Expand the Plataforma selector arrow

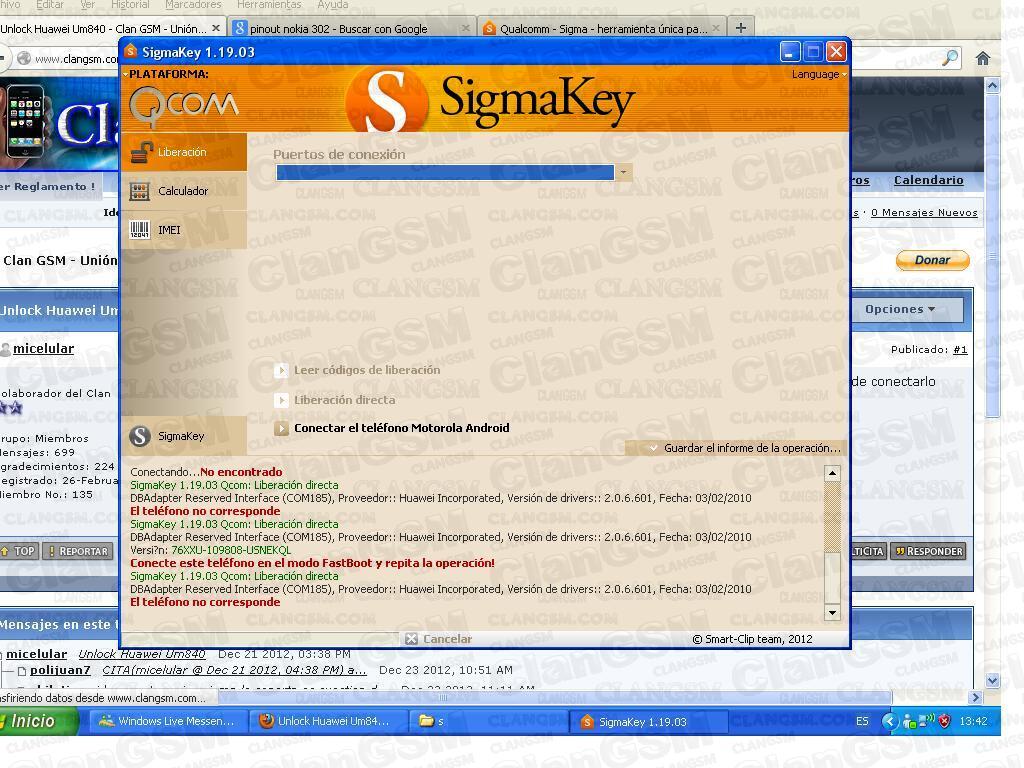(x=125, y=74)
